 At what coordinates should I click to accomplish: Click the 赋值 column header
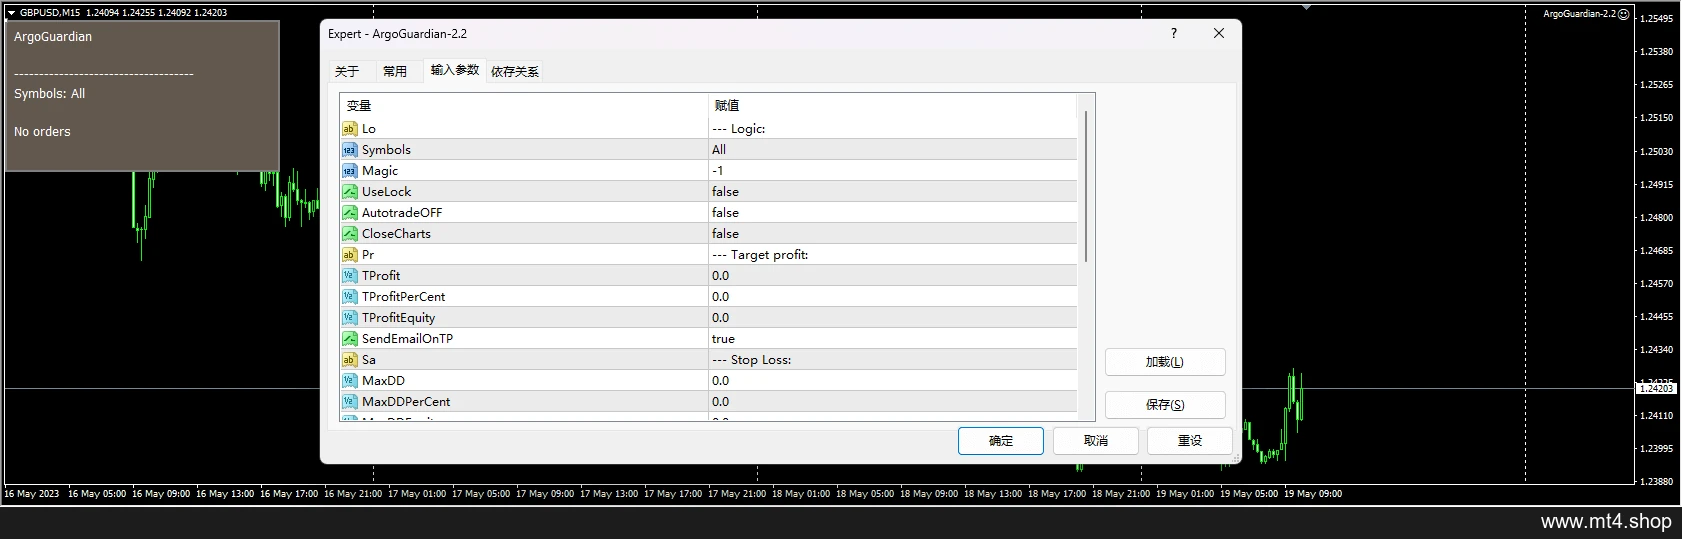[892, 105]
